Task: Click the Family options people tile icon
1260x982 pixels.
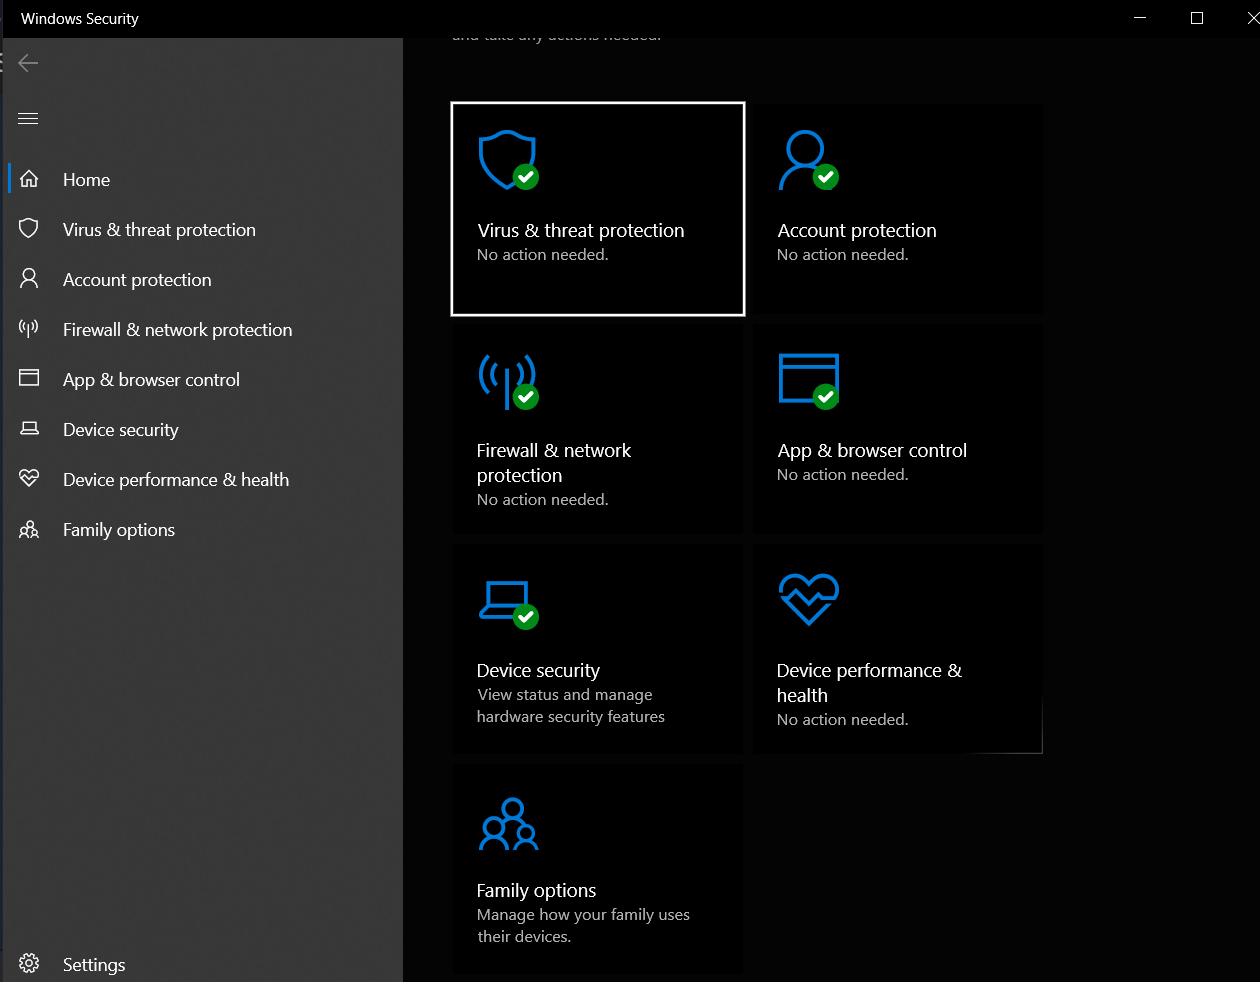Action: tap(509, 824)
